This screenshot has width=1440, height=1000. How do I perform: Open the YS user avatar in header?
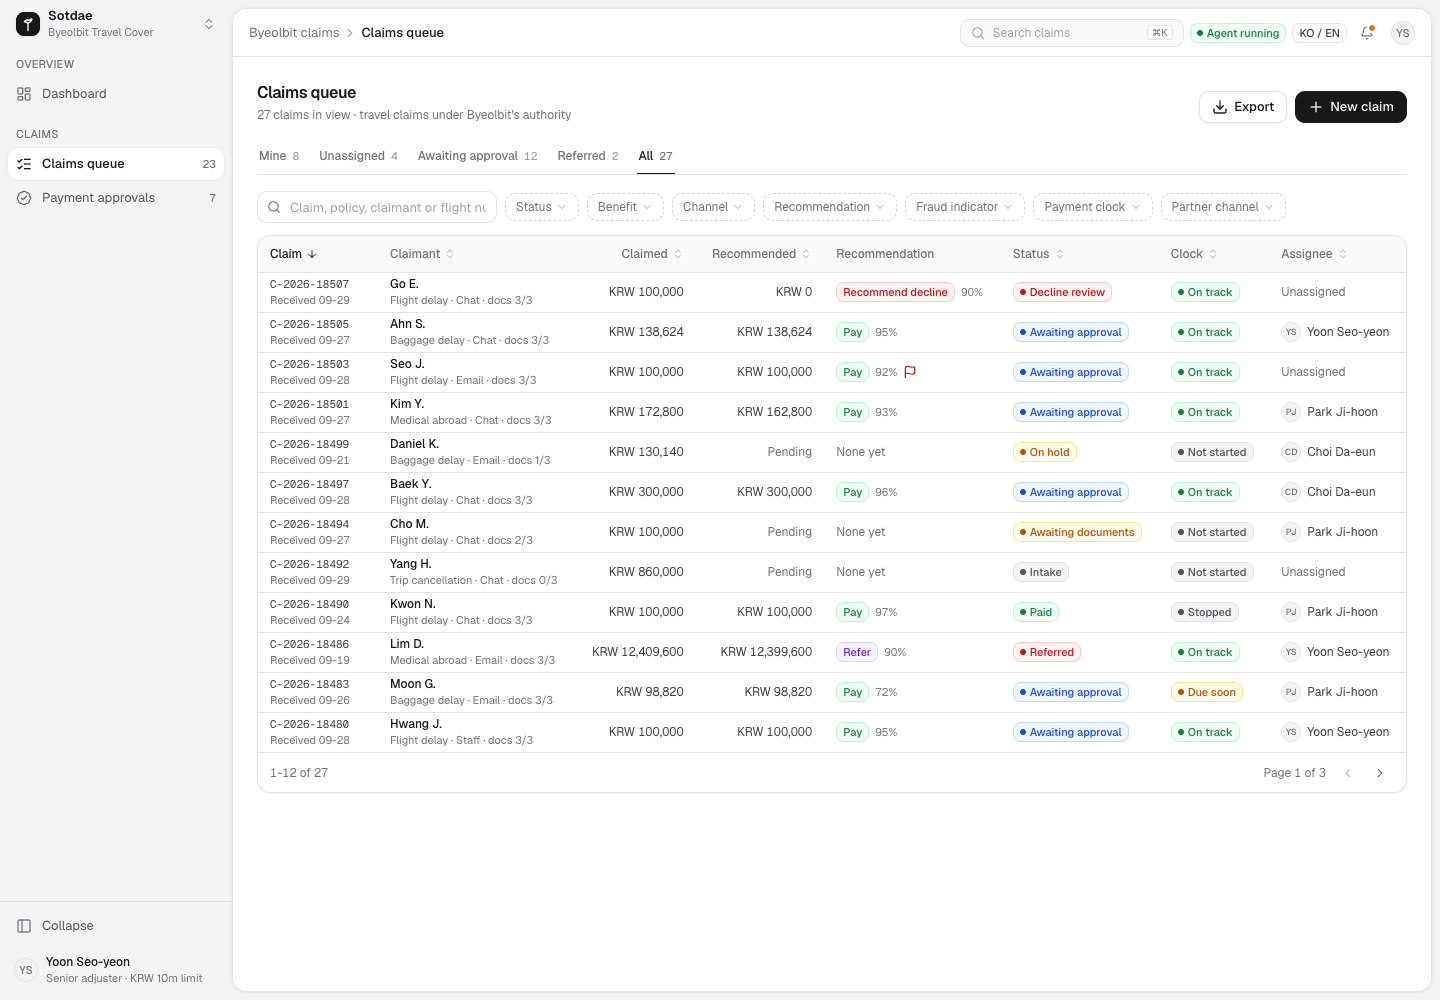1403,33
